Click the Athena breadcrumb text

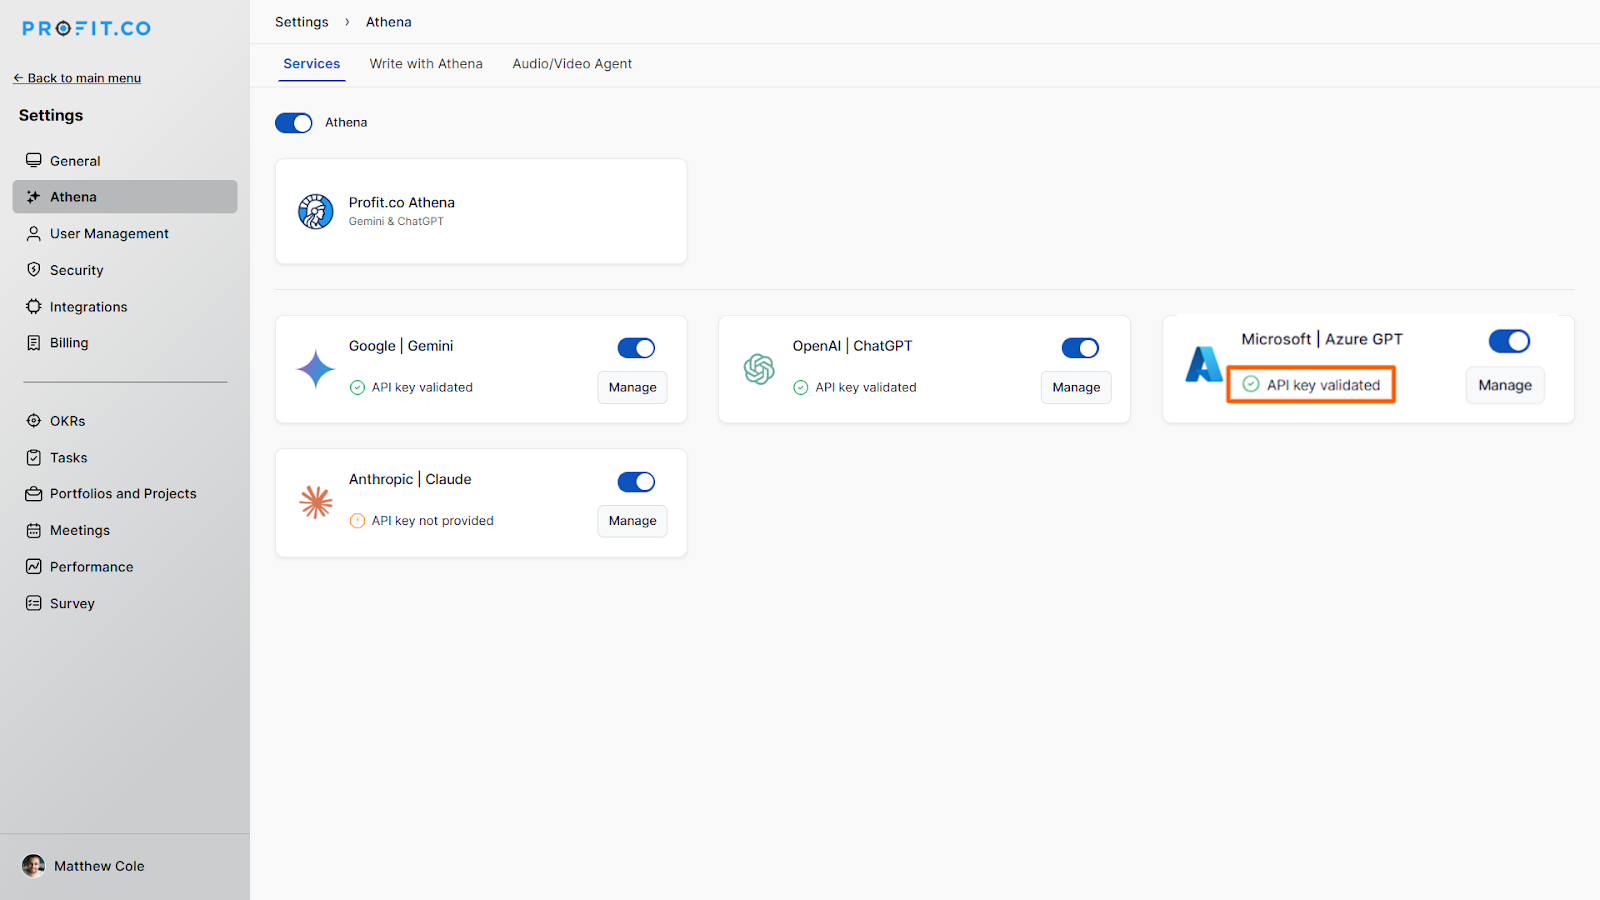click(x=389, y=22)
